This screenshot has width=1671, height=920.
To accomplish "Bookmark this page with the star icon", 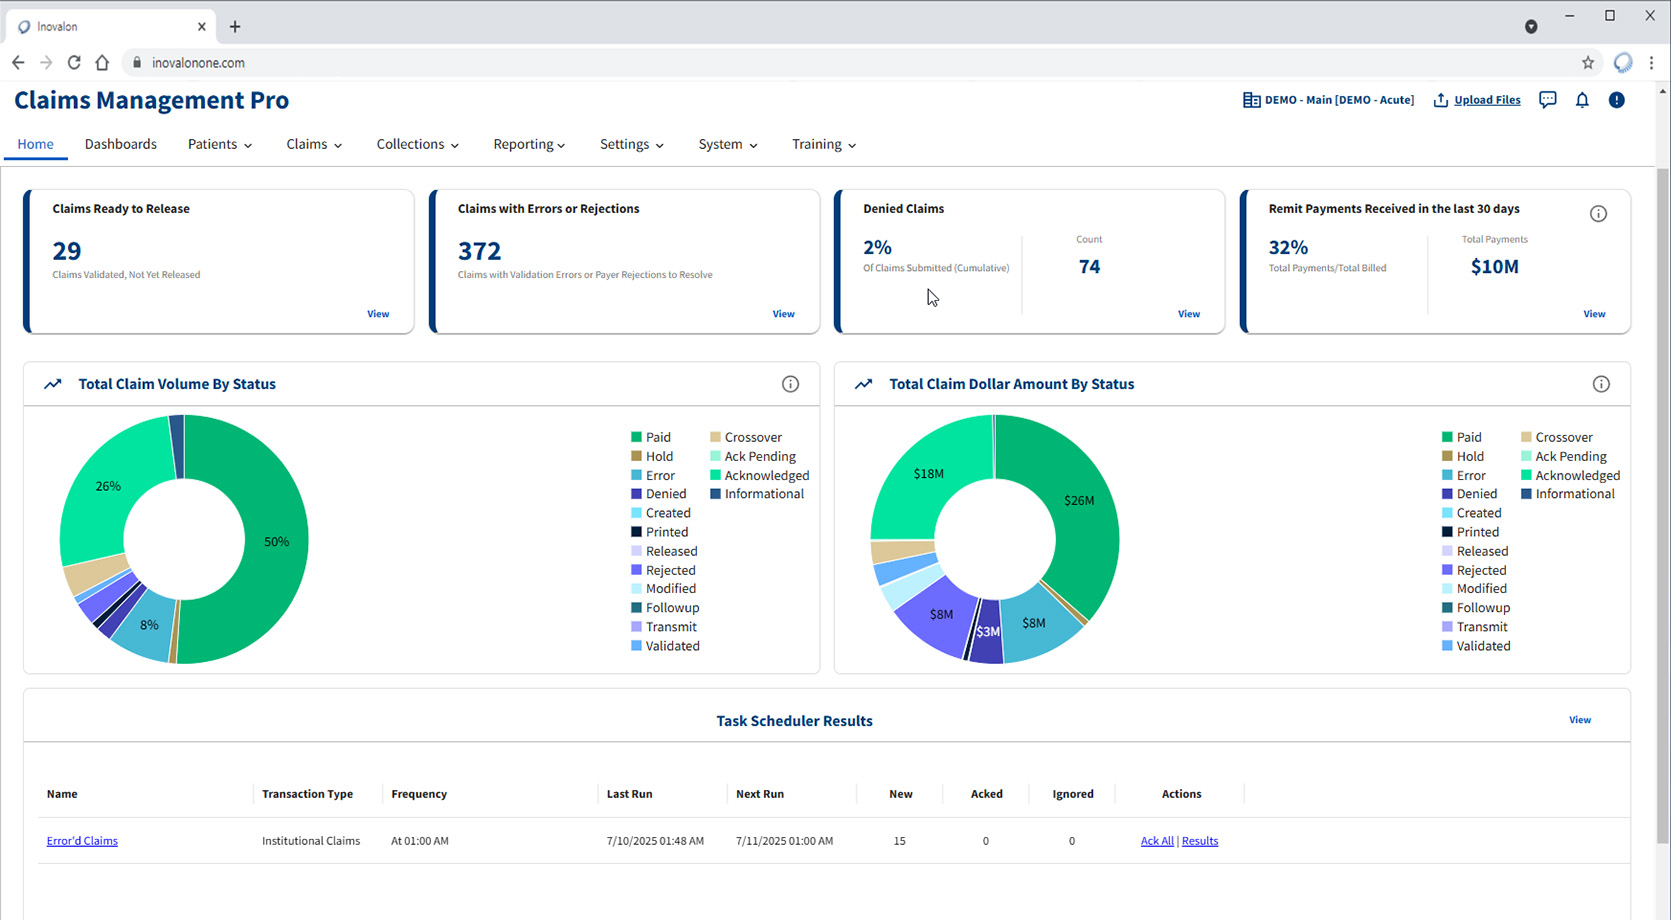I will [1588, 63].
